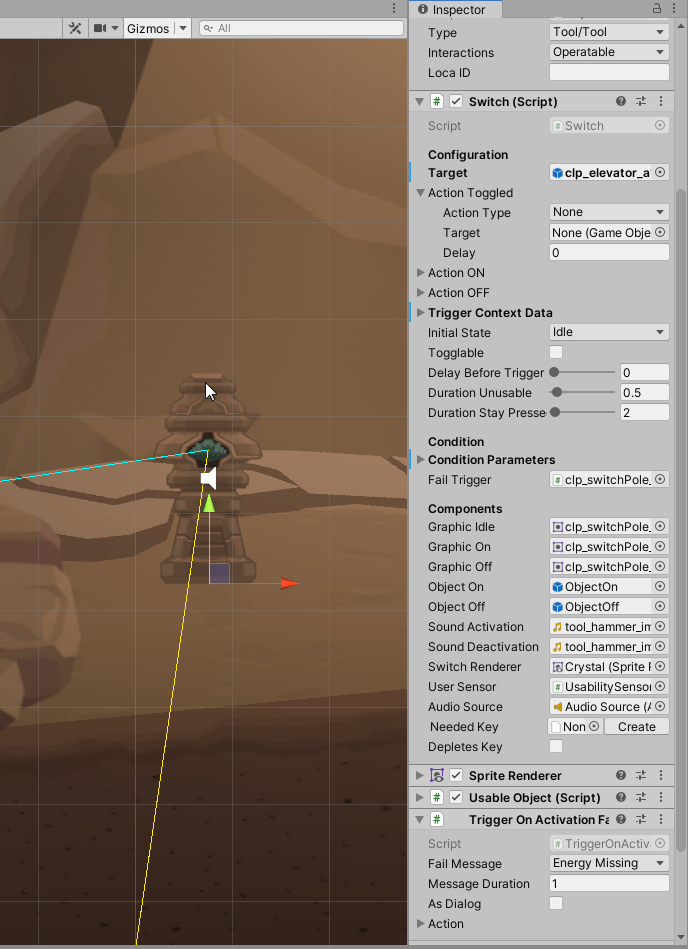Expand the Action ON foldout
The height and width of the screenshot is (949, 688).
421,273
